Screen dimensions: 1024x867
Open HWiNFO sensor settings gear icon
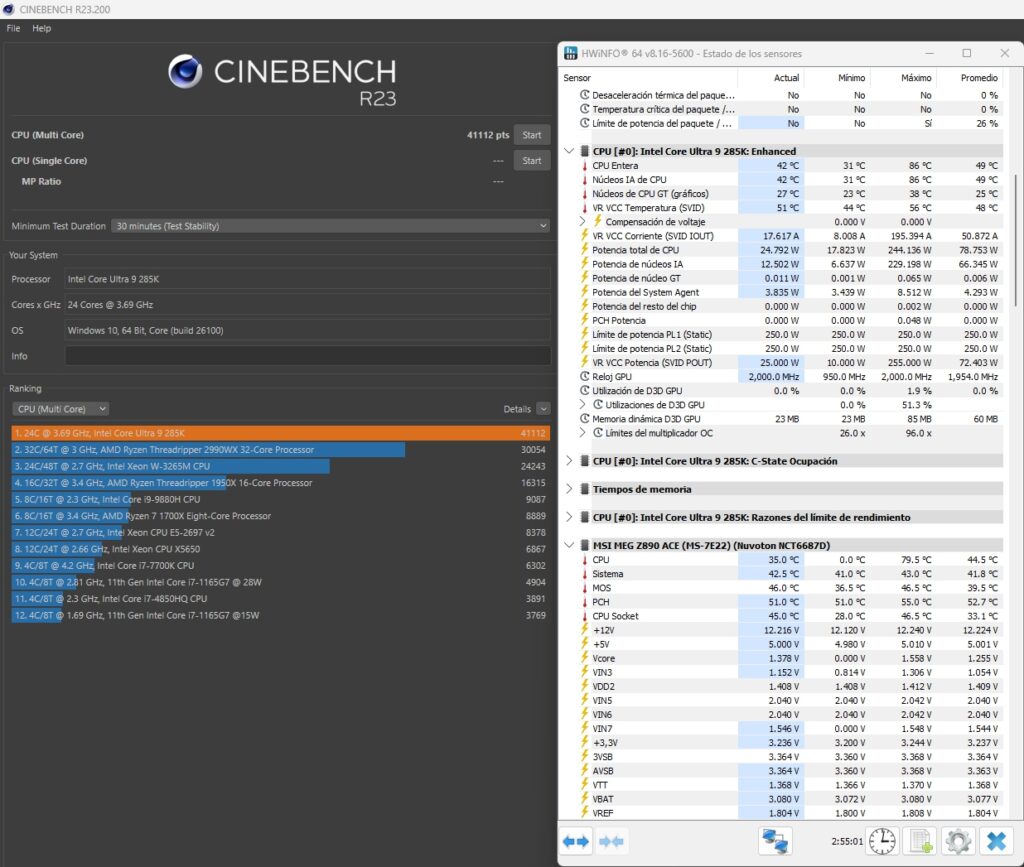[x=958, y=841]
